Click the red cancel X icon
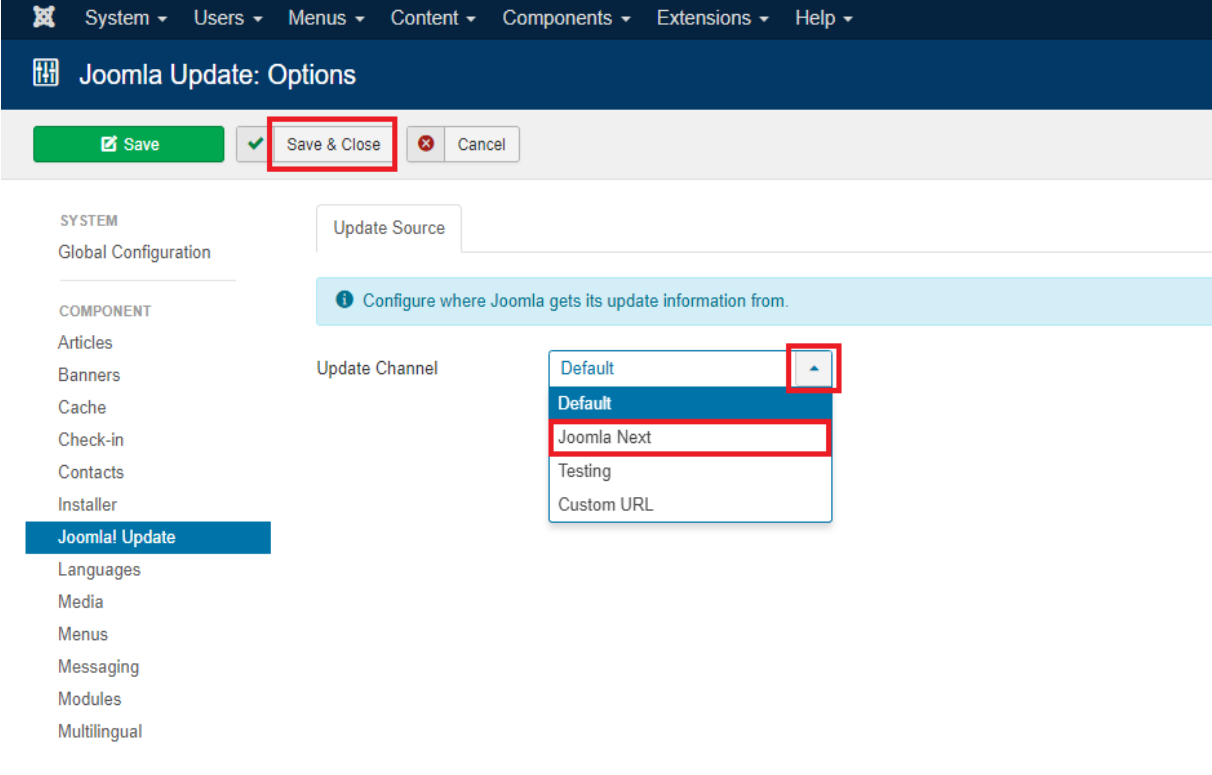Image resolution: width=1212 pixels, height=775 pixels. (x=426, y=144)
